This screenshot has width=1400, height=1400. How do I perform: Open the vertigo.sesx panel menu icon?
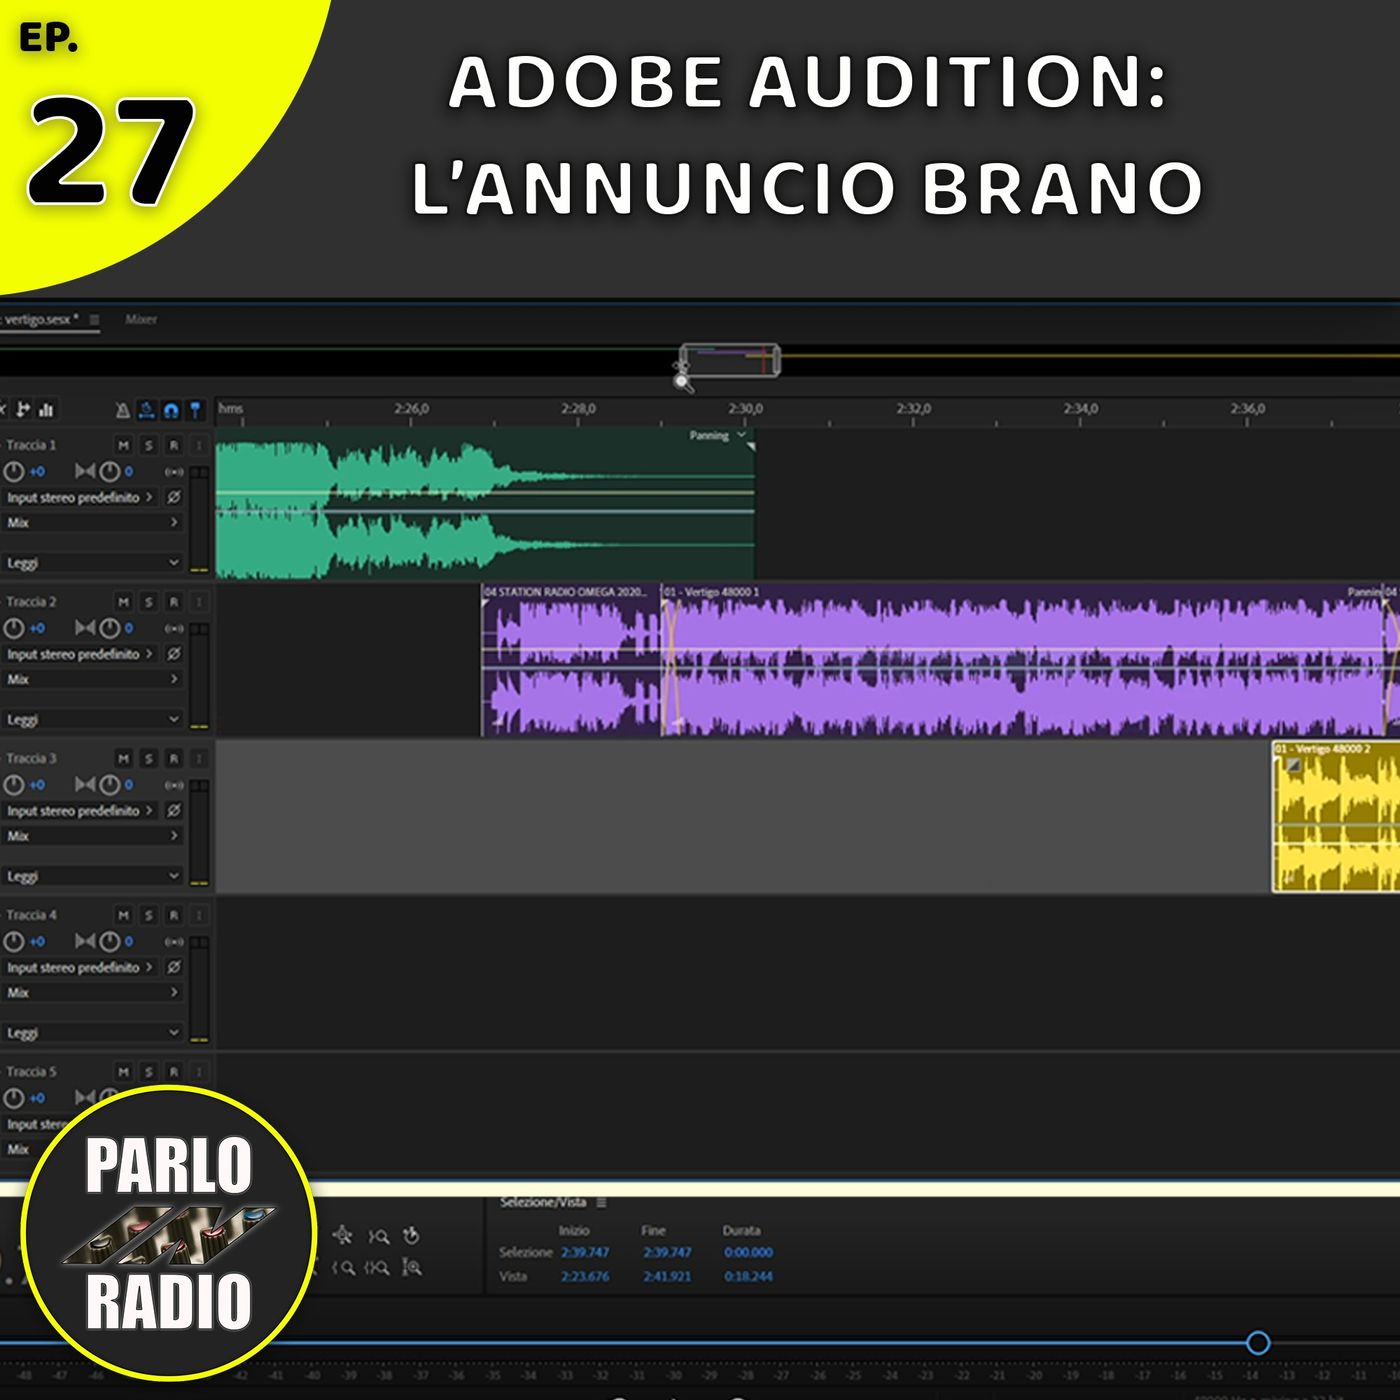coord(94,320)
